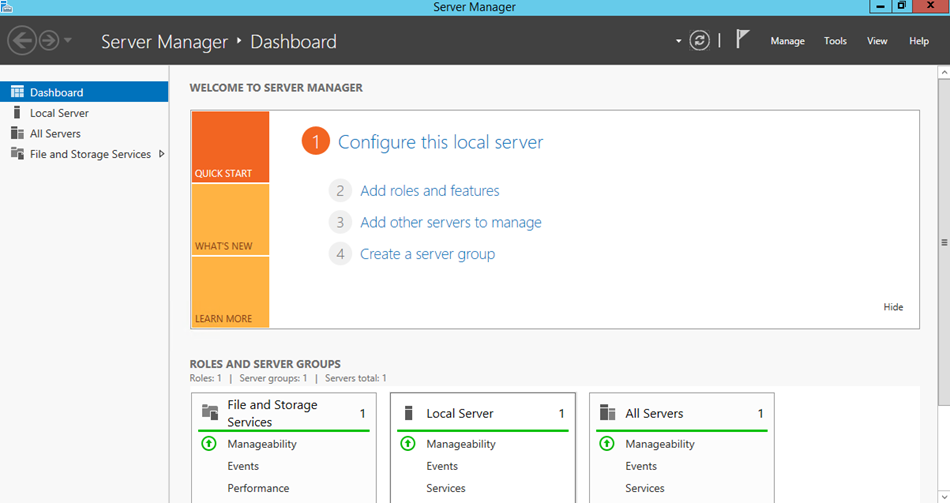The image size is (950, 503).
Task: Open the View menu
Action: click(877, 41)
